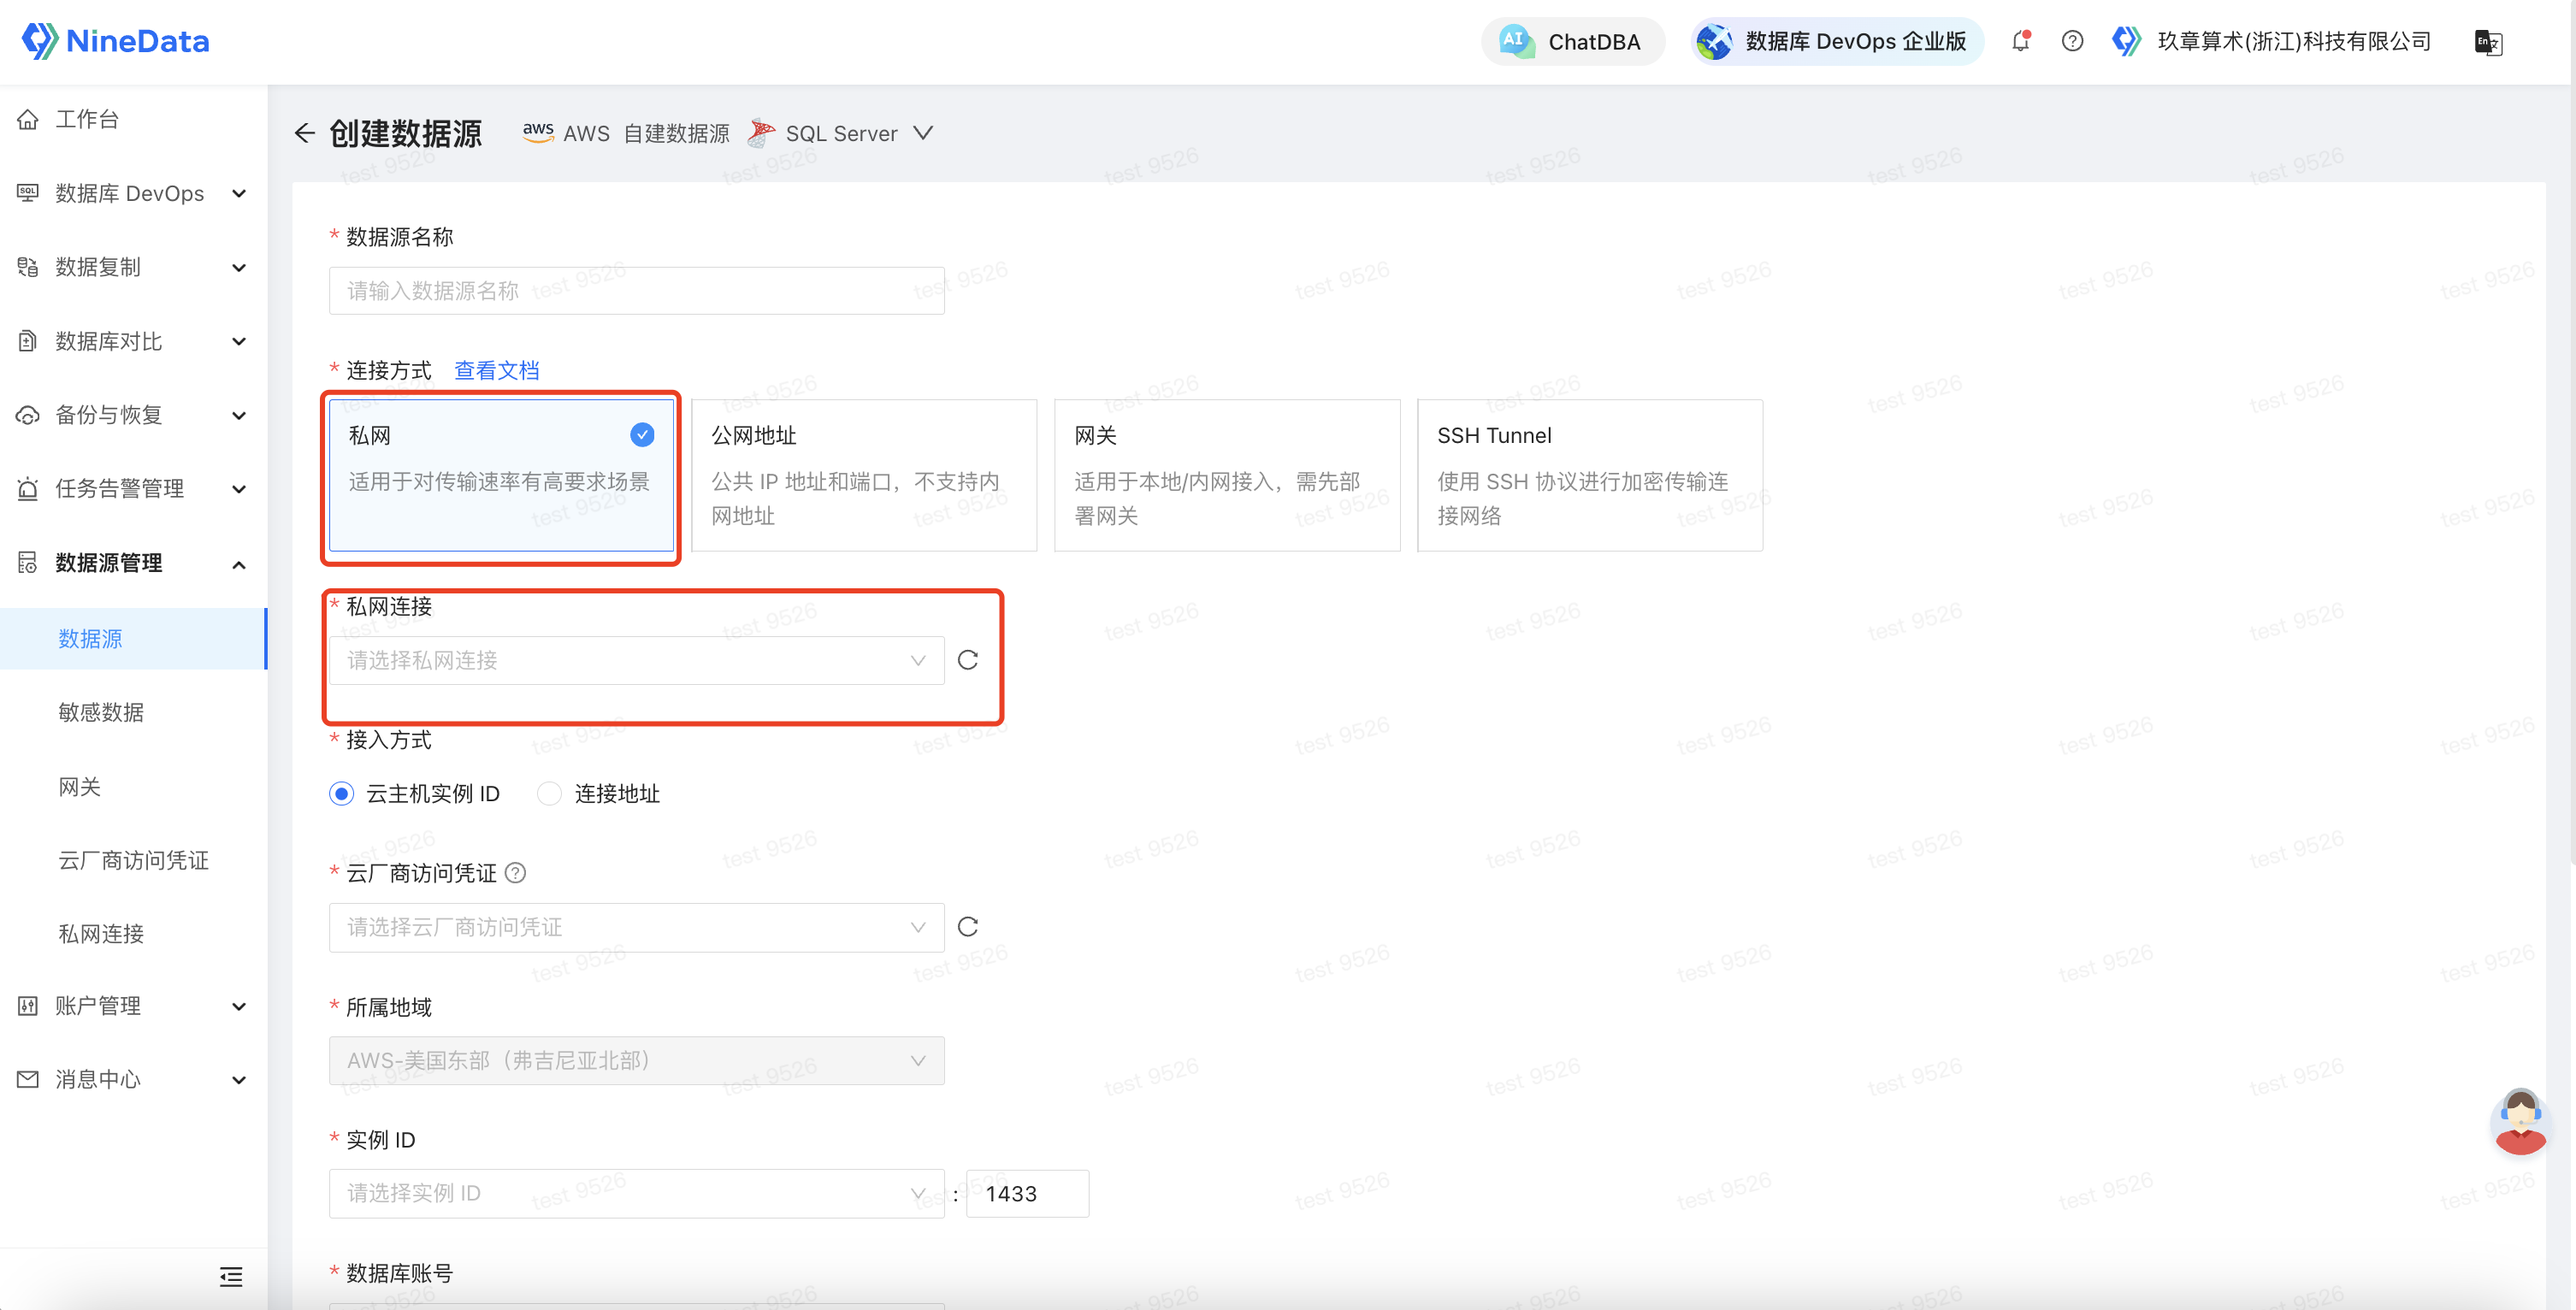Open ChatDBA assistant
The width and height of the screenshot is (2576, 1310).
pos(1572,41)
